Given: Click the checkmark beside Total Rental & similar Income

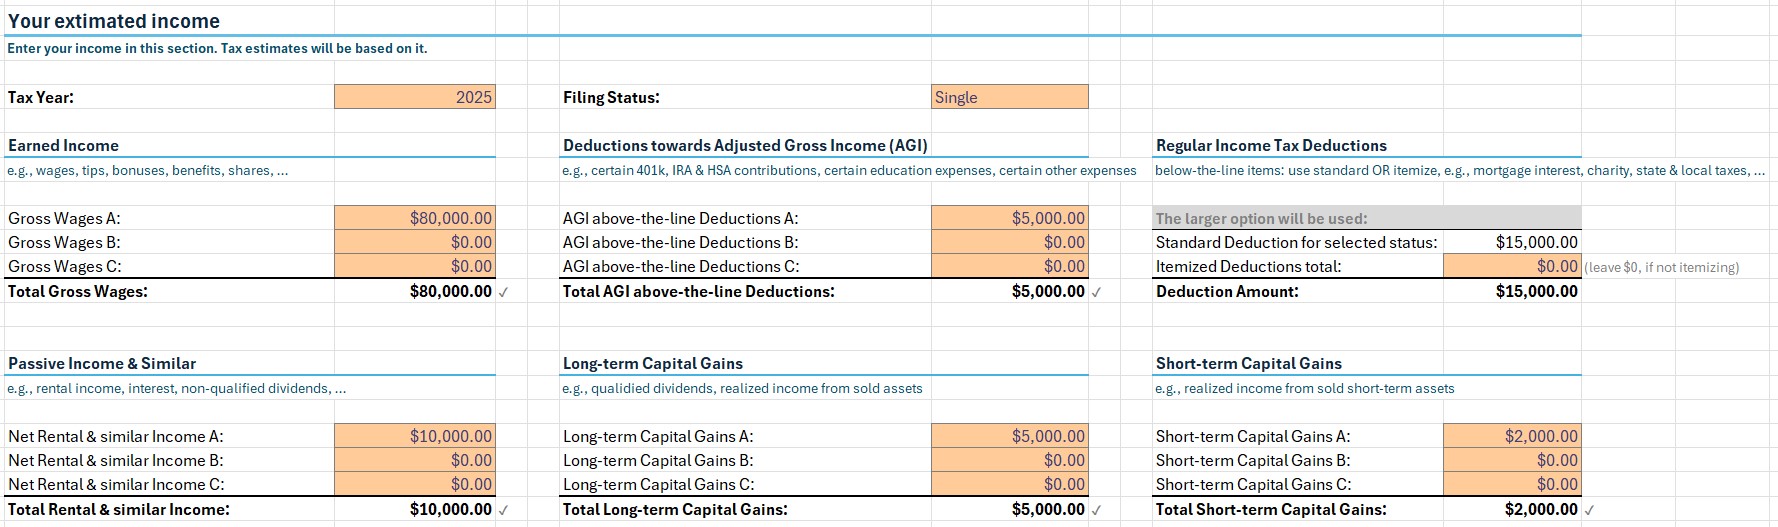Looking at the screenshot, I should 503,510.
